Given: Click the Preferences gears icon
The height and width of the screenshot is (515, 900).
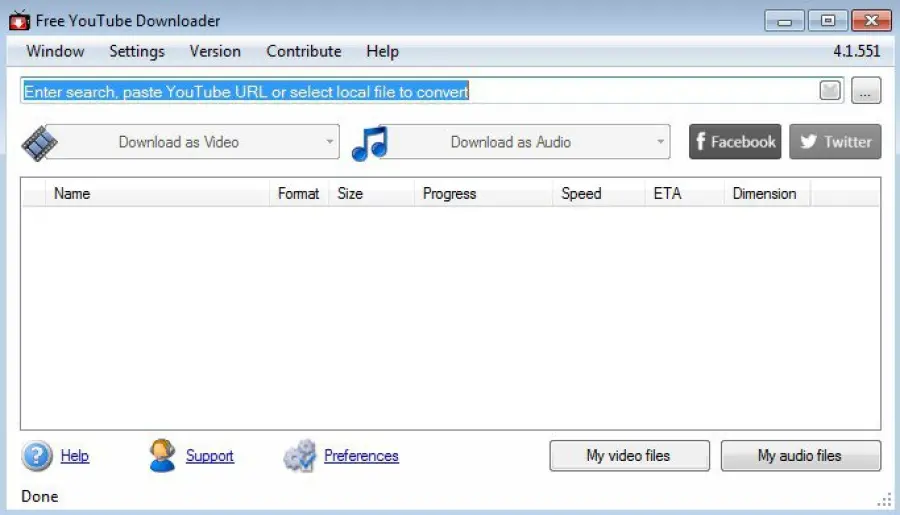Looking at the screenshot, I should click(x=300, y=456).
